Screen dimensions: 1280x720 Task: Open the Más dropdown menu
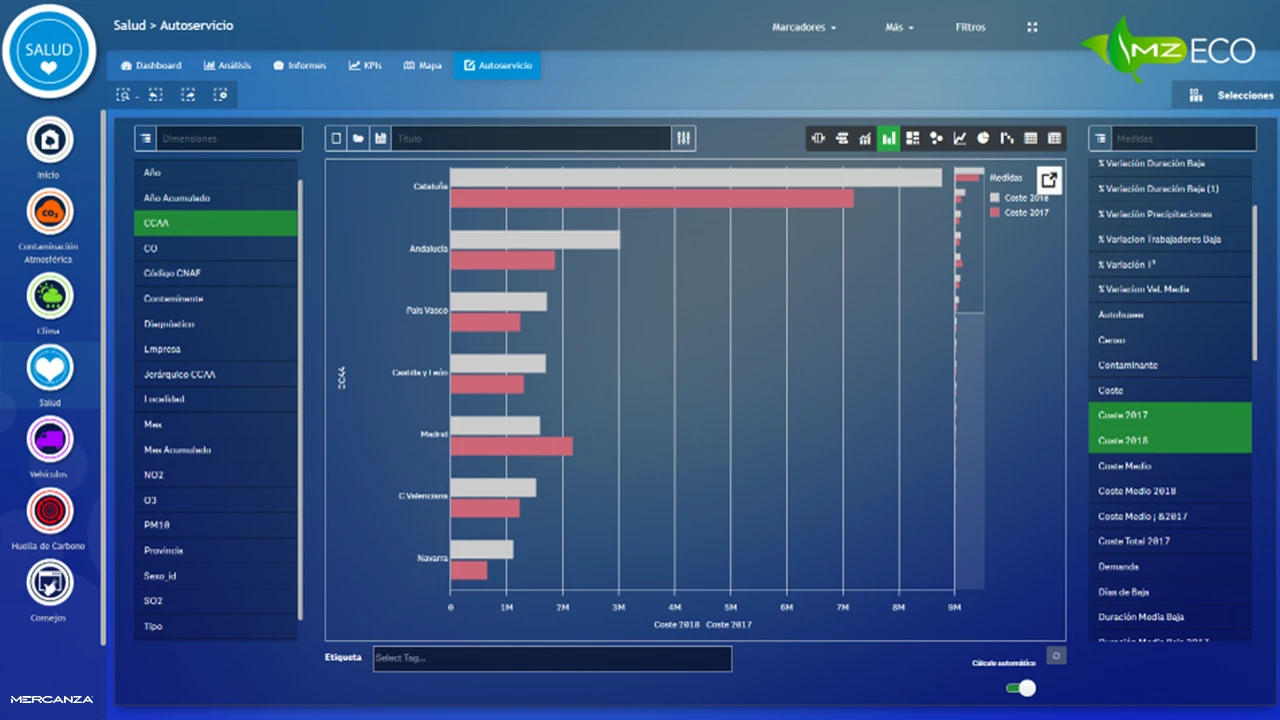899,27
